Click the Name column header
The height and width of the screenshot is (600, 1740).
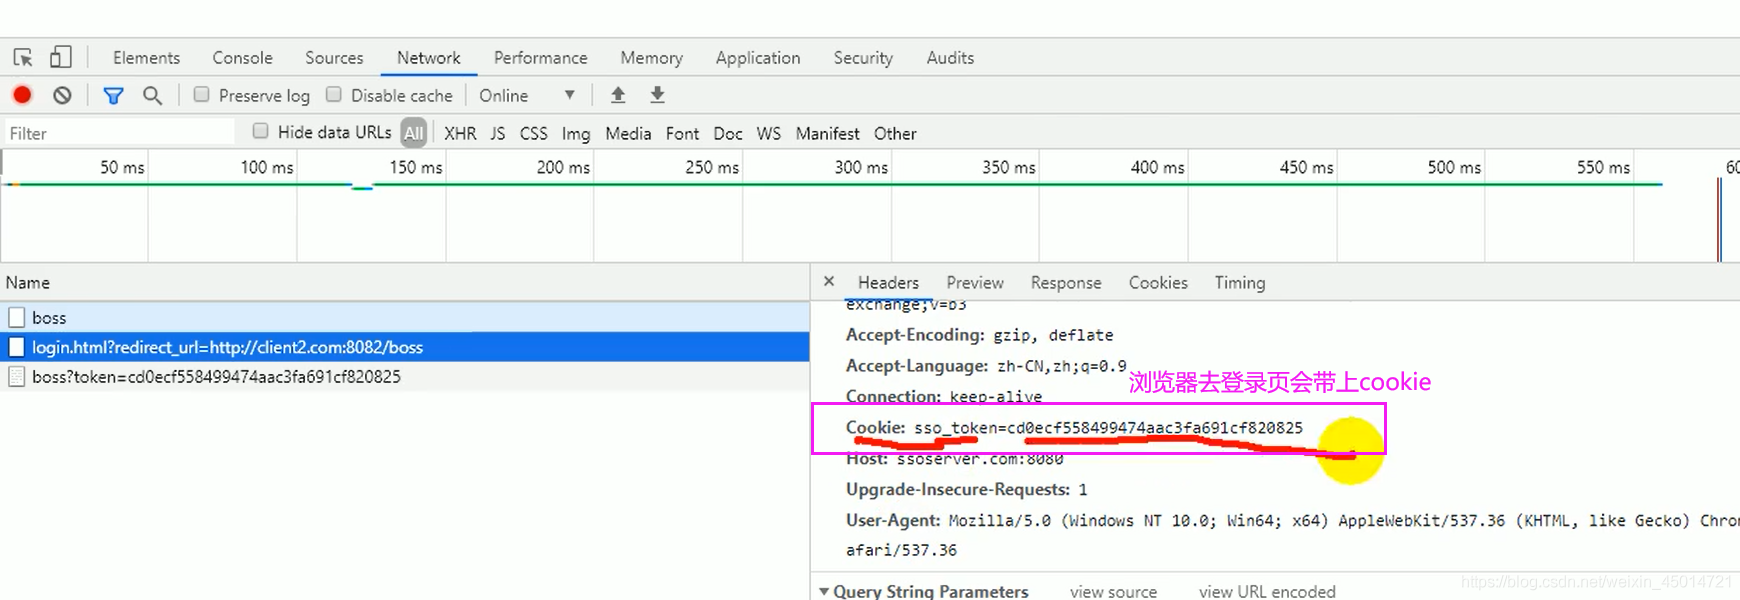click(404, 283)
